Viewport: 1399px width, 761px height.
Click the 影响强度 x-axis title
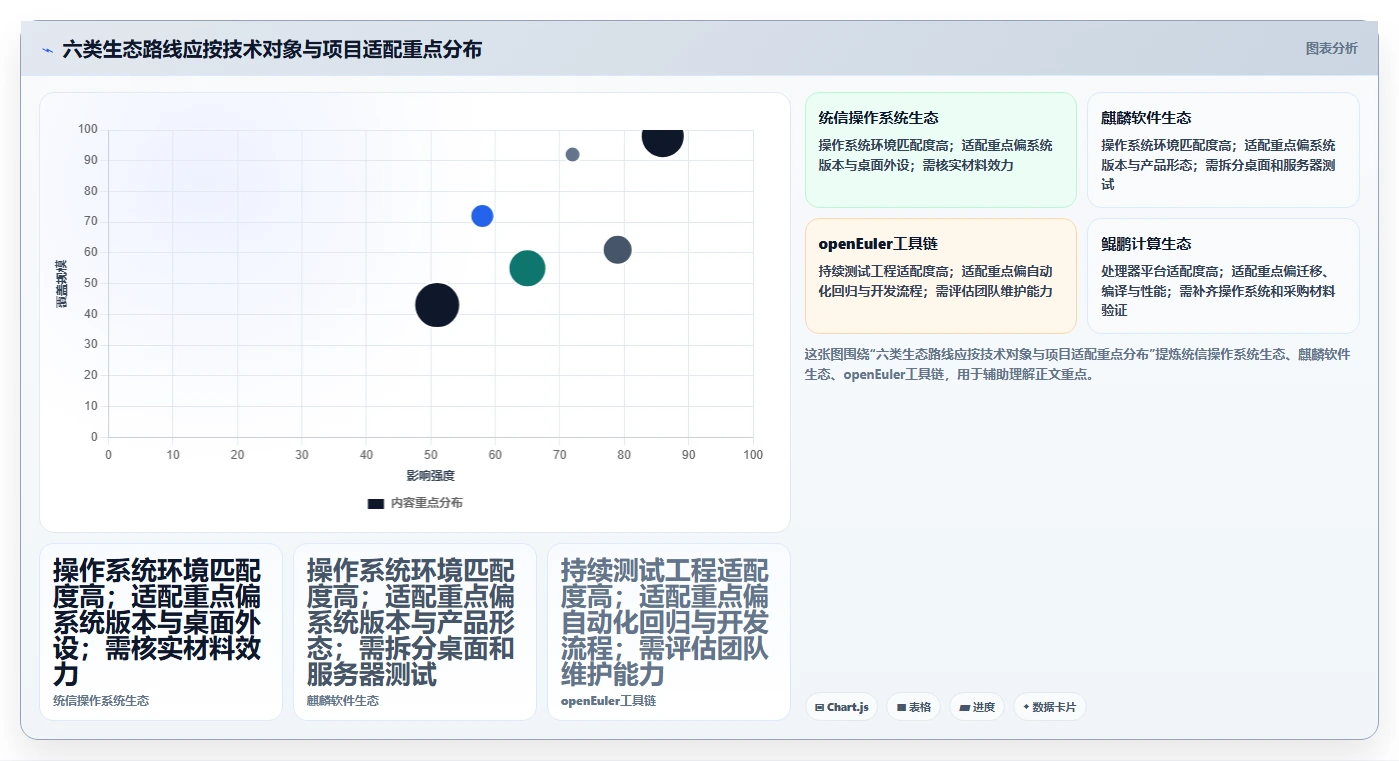click(431, 476)
